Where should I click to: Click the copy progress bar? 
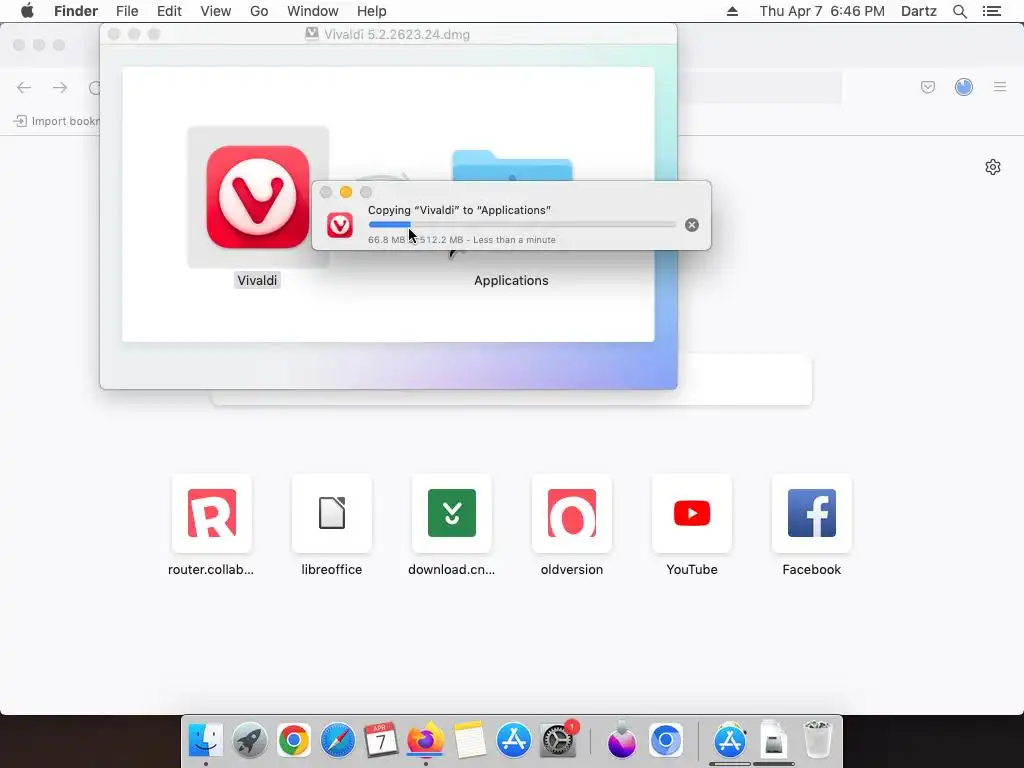pos(522,225)
